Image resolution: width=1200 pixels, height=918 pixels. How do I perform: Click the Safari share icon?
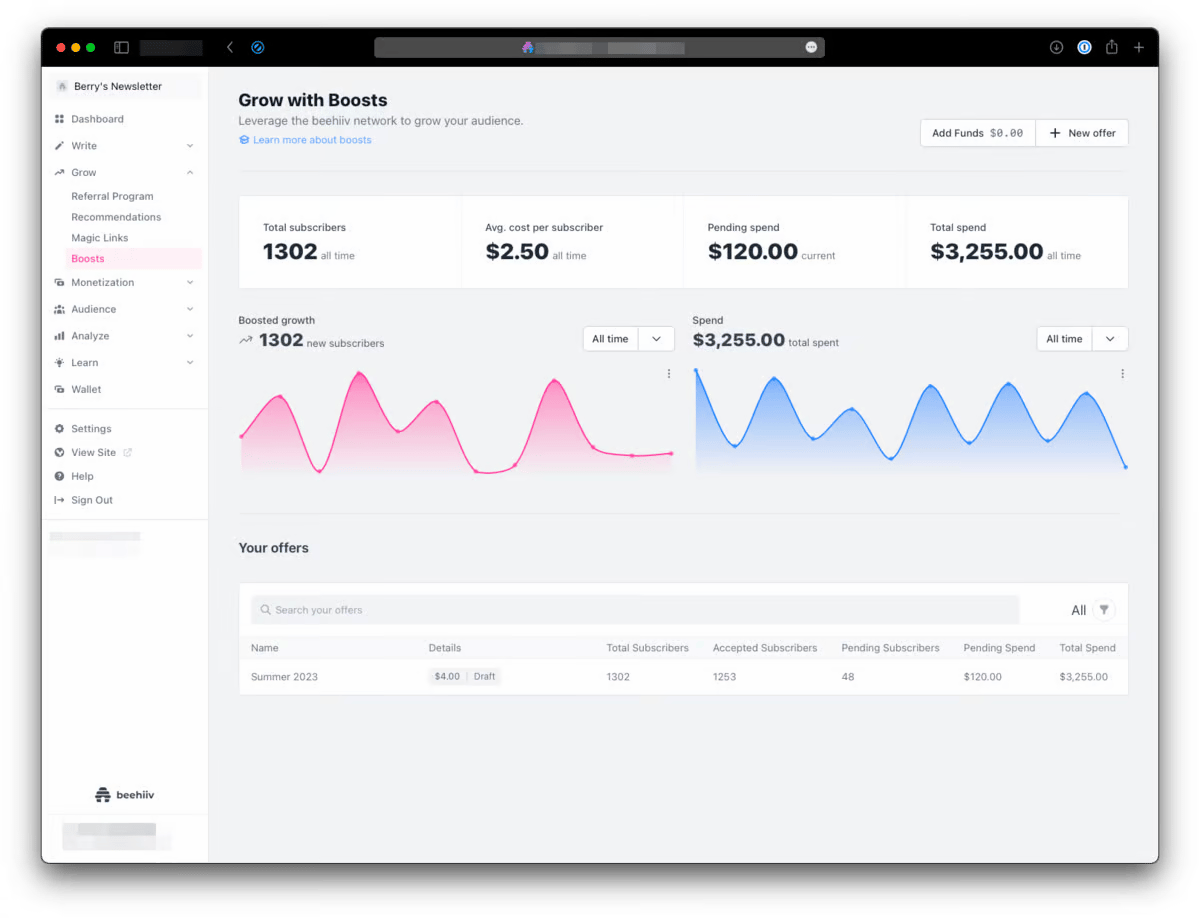(1112, 47)
